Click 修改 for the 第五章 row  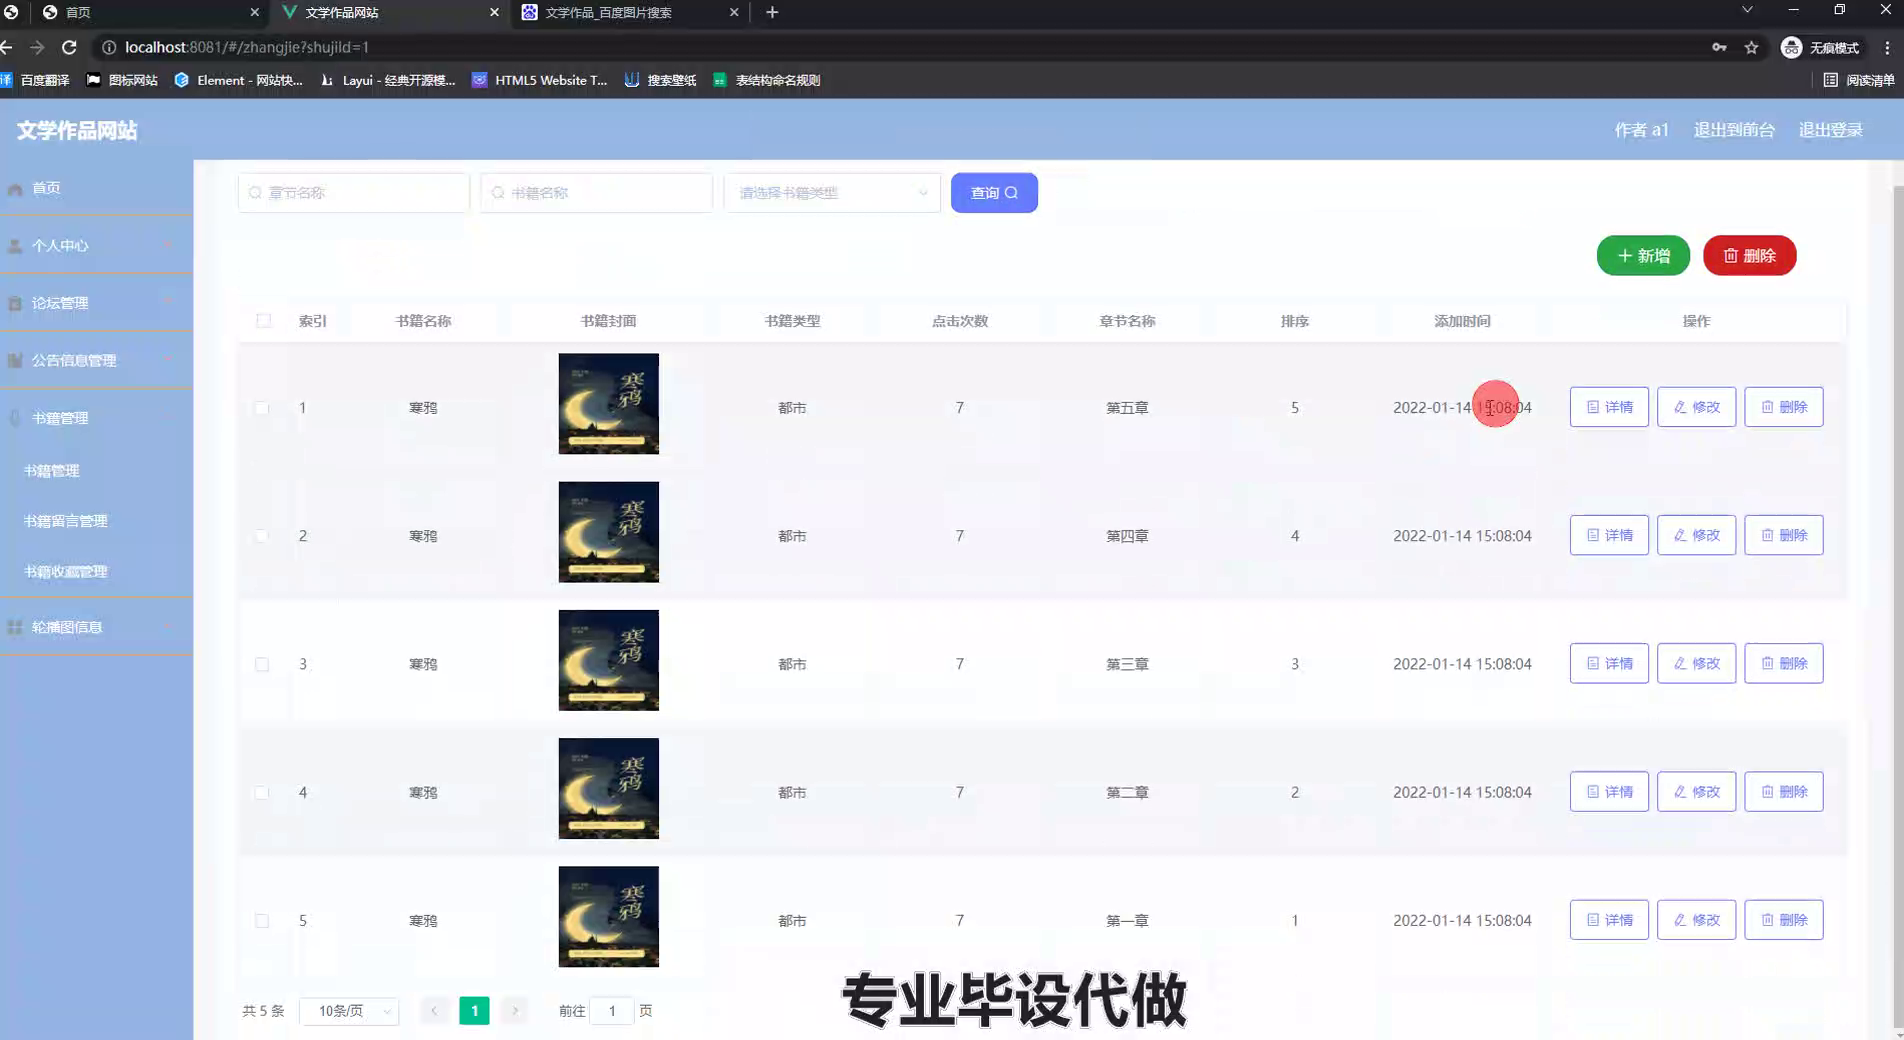click(x=1696, y=407)
